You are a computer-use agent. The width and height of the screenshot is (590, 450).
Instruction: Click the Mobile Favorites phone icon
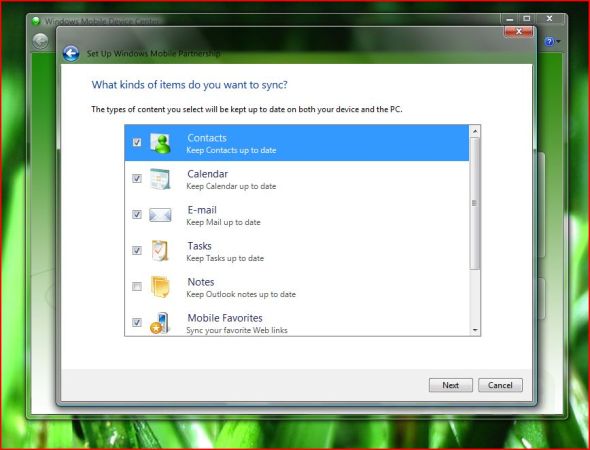(x=160, y=323)
